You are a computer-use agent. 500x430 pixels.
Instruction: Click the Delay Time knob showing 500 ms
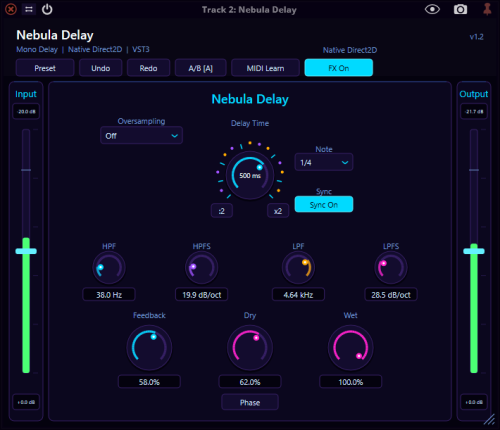pos(250,175)
